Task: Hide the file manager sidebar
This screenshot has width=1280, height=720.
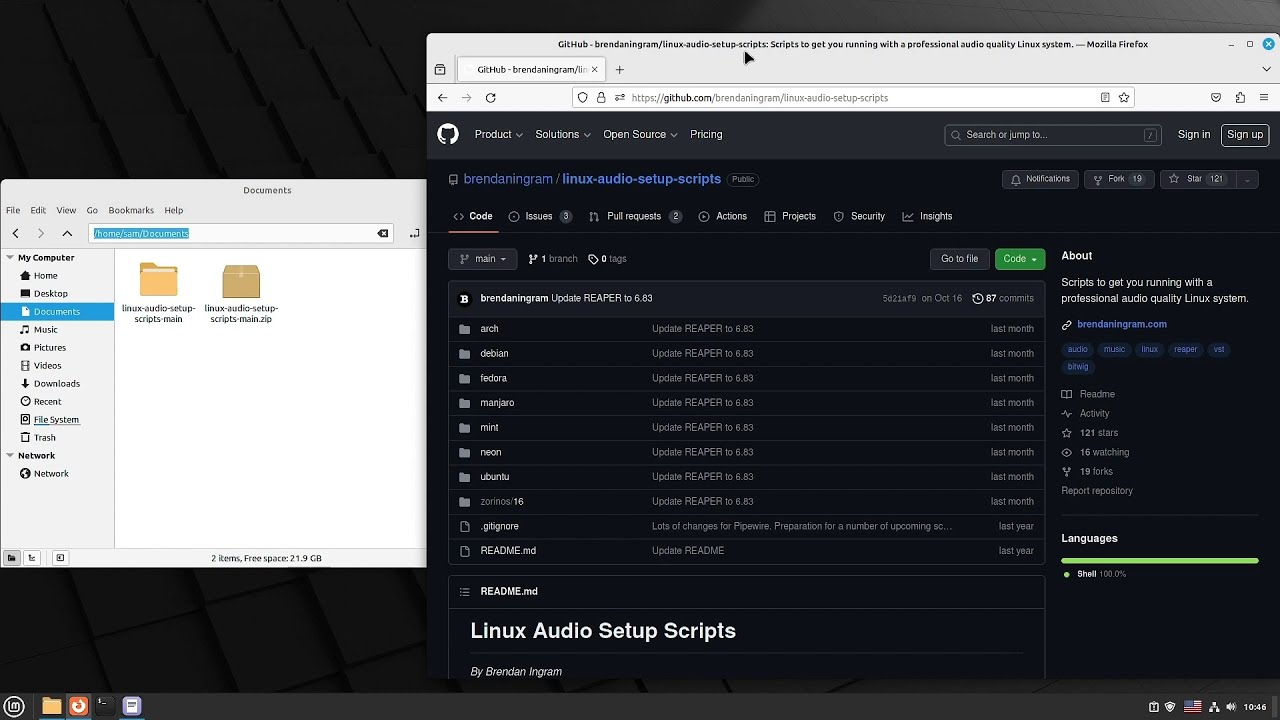Action: pos(60,558)
